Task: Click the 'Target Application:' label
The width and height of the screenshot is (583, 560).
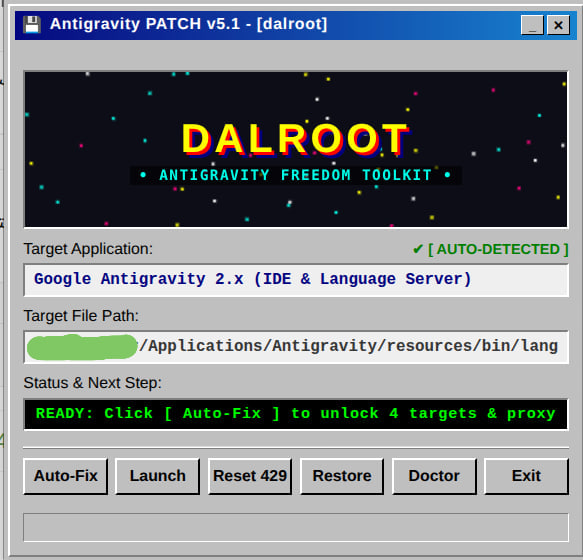Action: point(88,249)
